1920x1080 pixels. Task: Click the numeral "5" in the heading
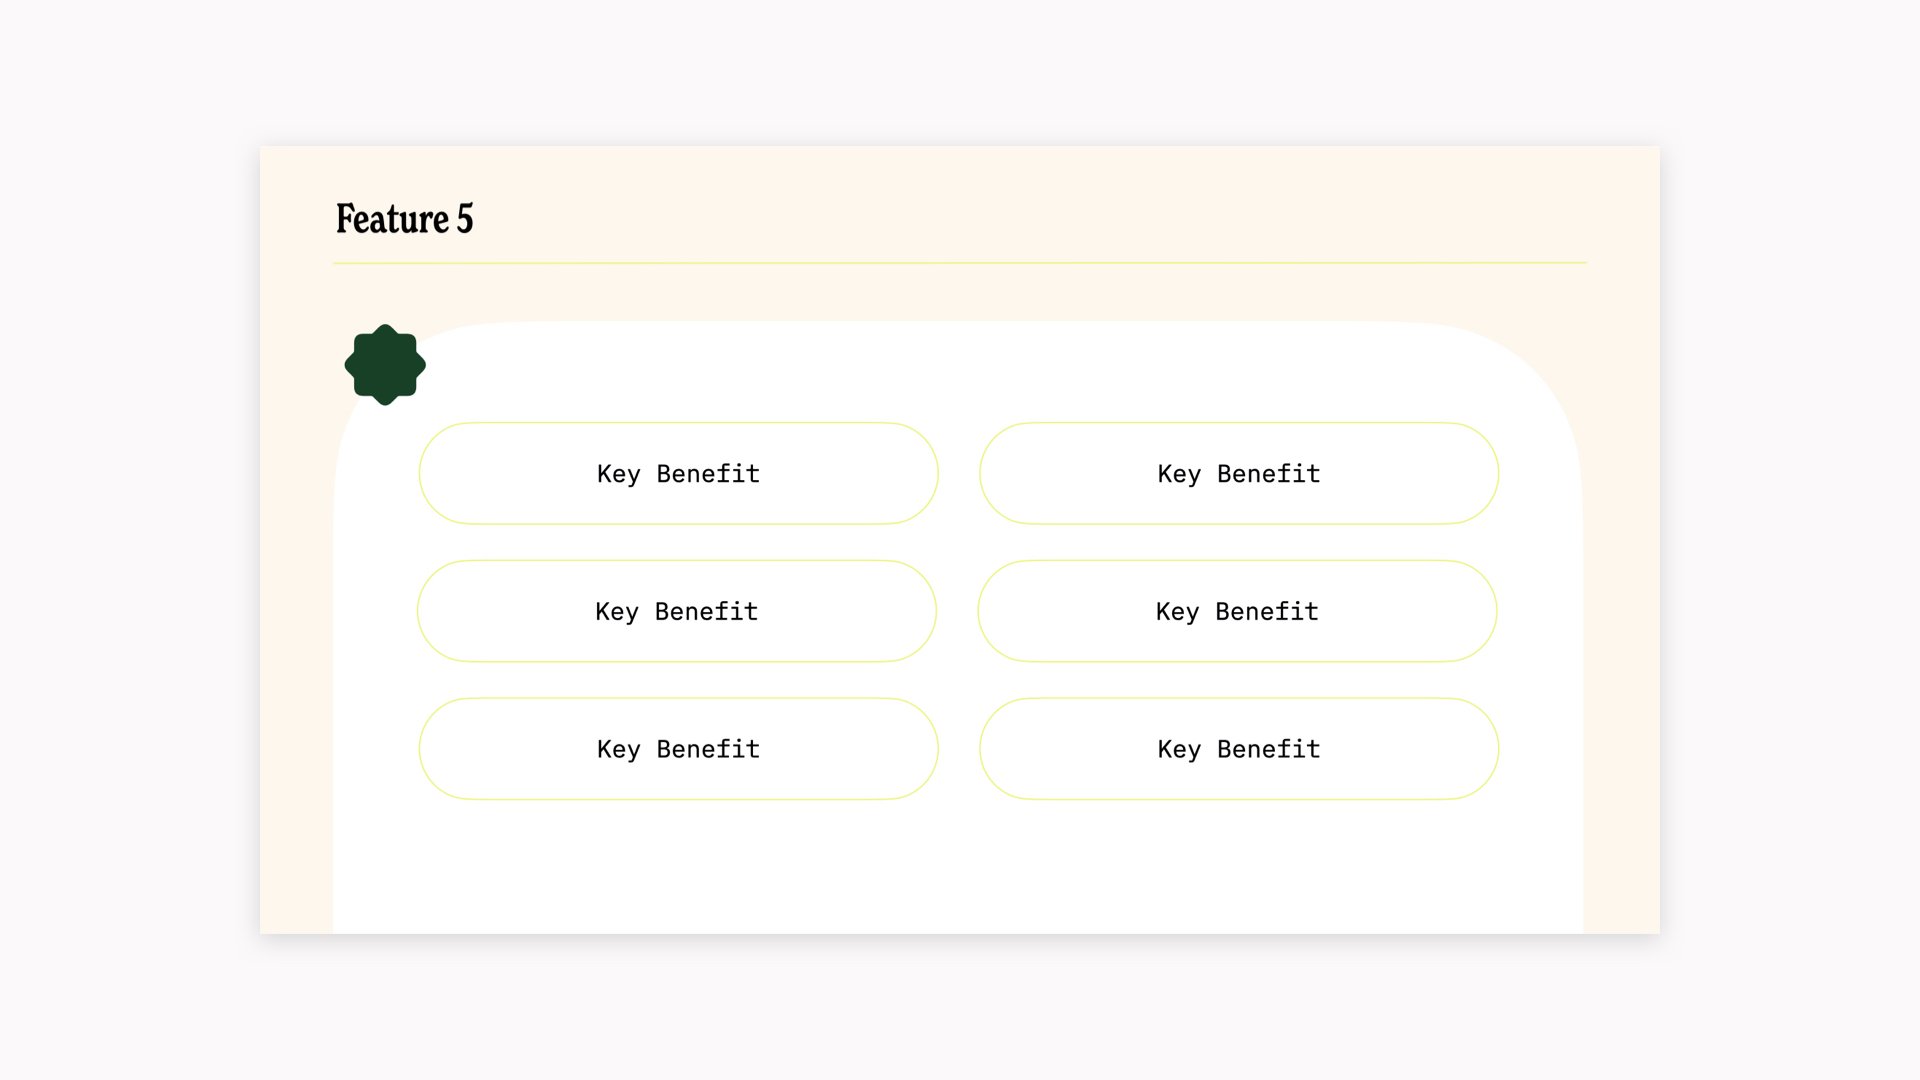465,219
